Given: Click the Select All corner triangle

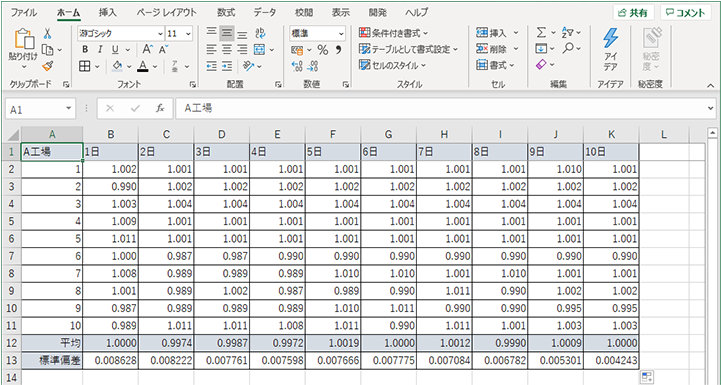Looking at the screenshot, I should point(12,135).
